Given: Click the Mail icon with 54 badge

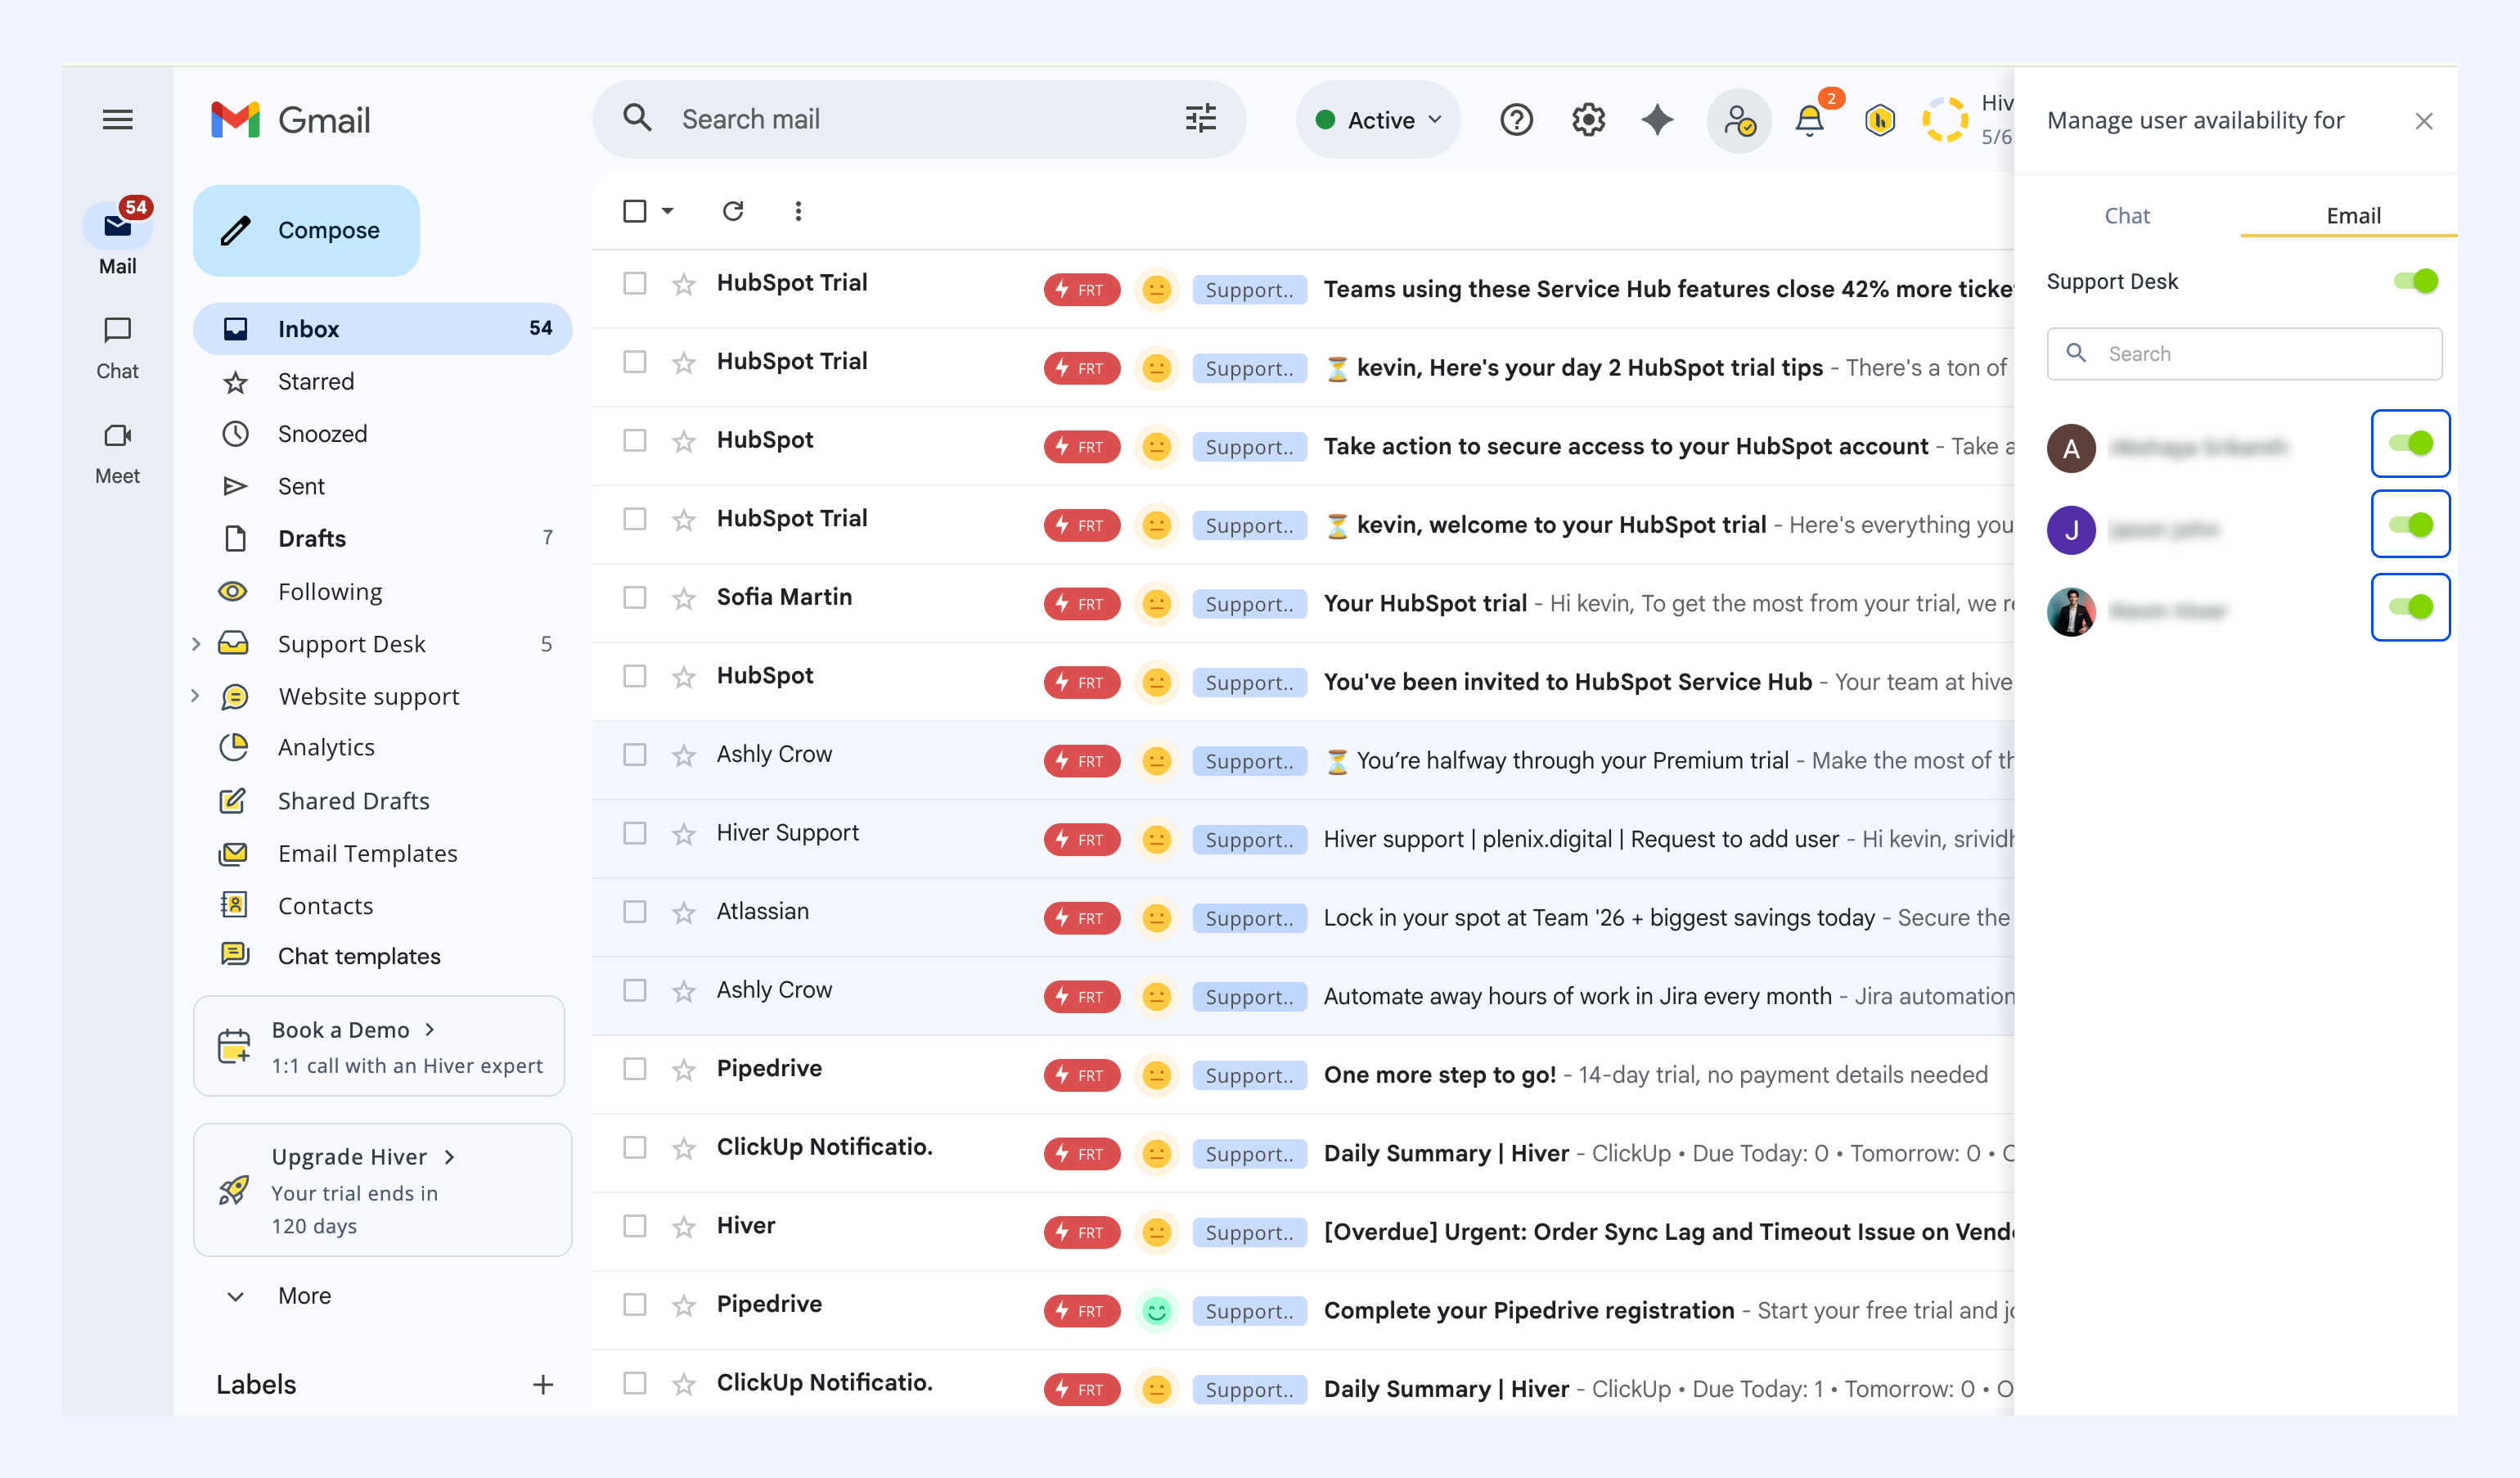Looking at the screenshot, I should (118, 226).
